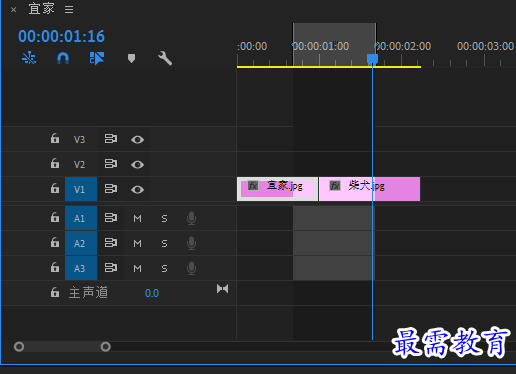The image size is (516, 374).
Task: Enable voice-over record on A2
Action: tap(191, 243)
